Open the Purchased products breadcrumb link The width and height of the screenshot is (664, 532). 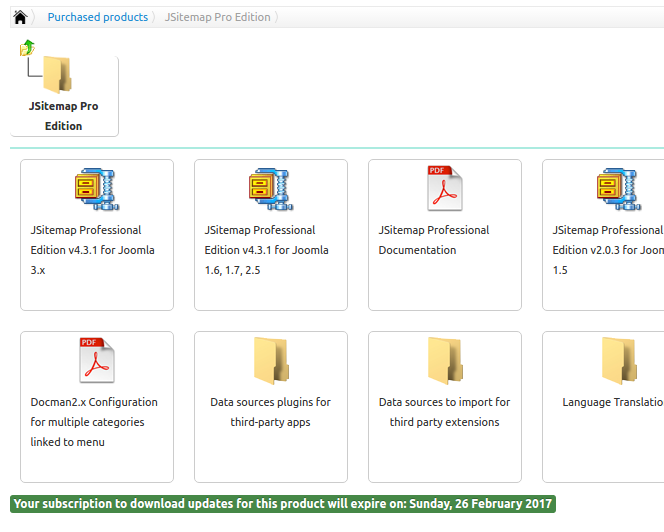pos(98,17)
